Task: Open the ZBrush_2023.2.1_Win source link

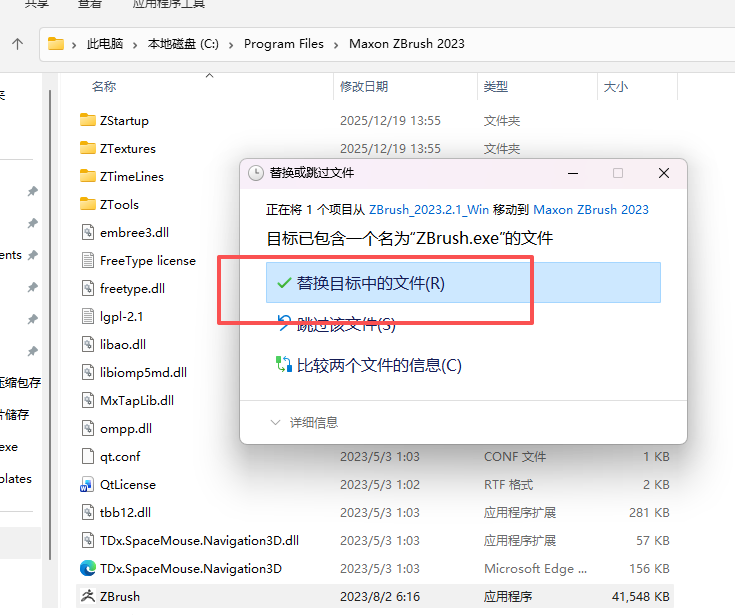Action: 428,210
